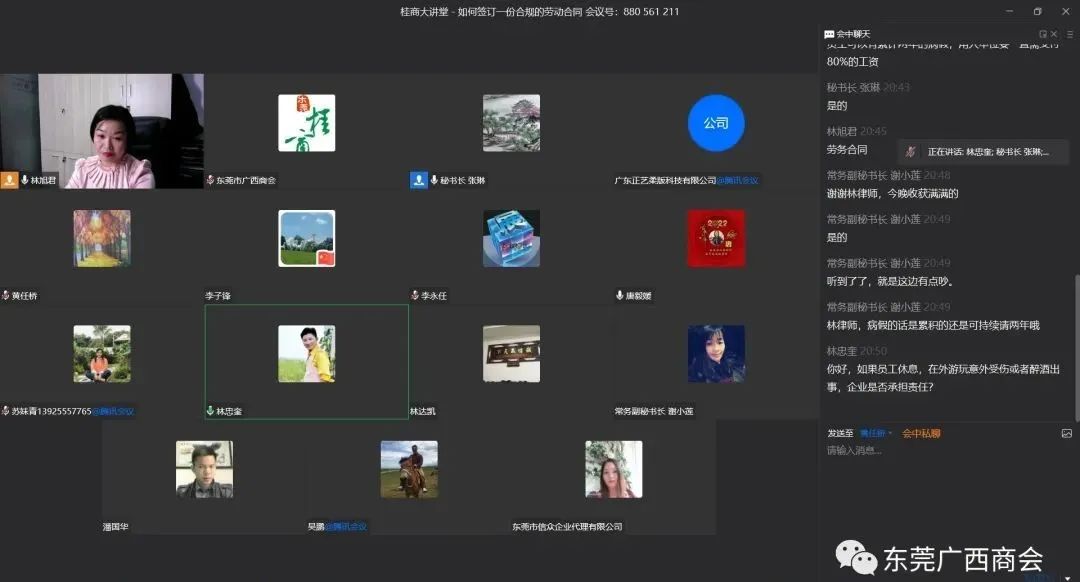The height and width of the screenshot is (582, 1080).
Task: Click 秘书长 张琳's microphone icon
Action: pos(434,180)
